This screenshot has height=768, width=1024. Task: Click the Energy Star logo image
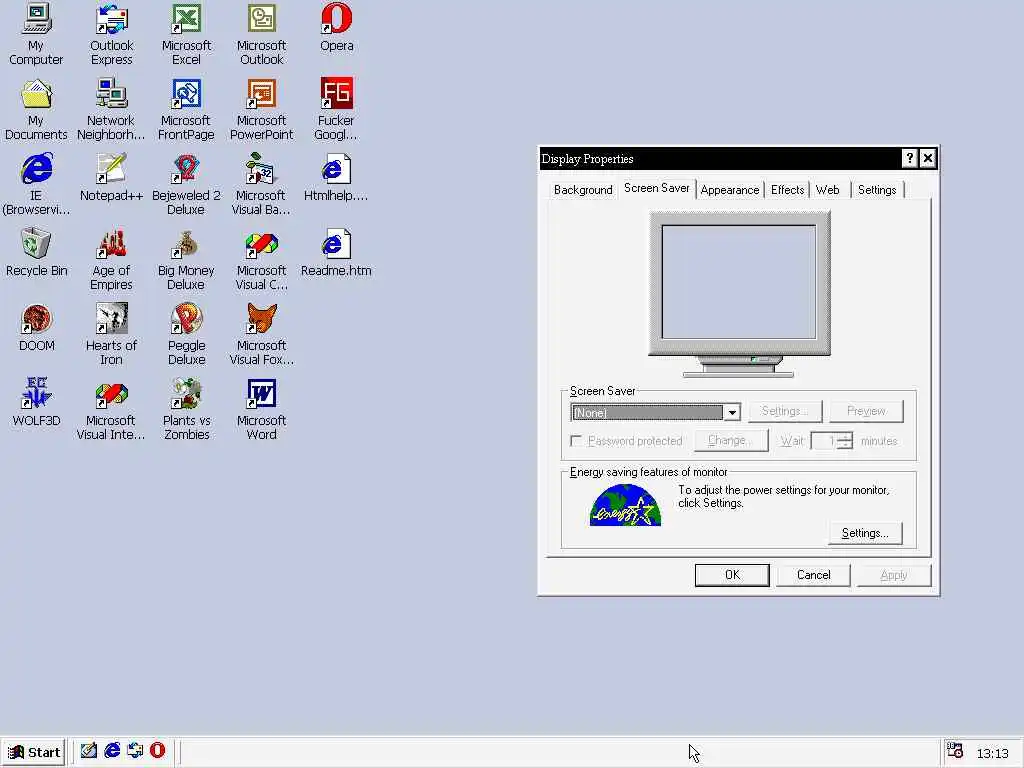[625, 505]
